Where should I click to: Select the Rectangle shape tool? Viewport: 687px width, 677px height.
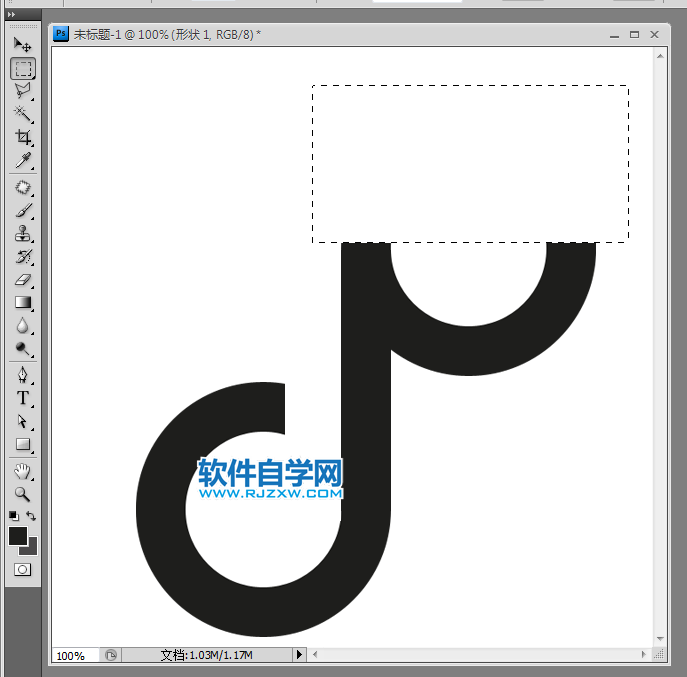click(23, 444)
